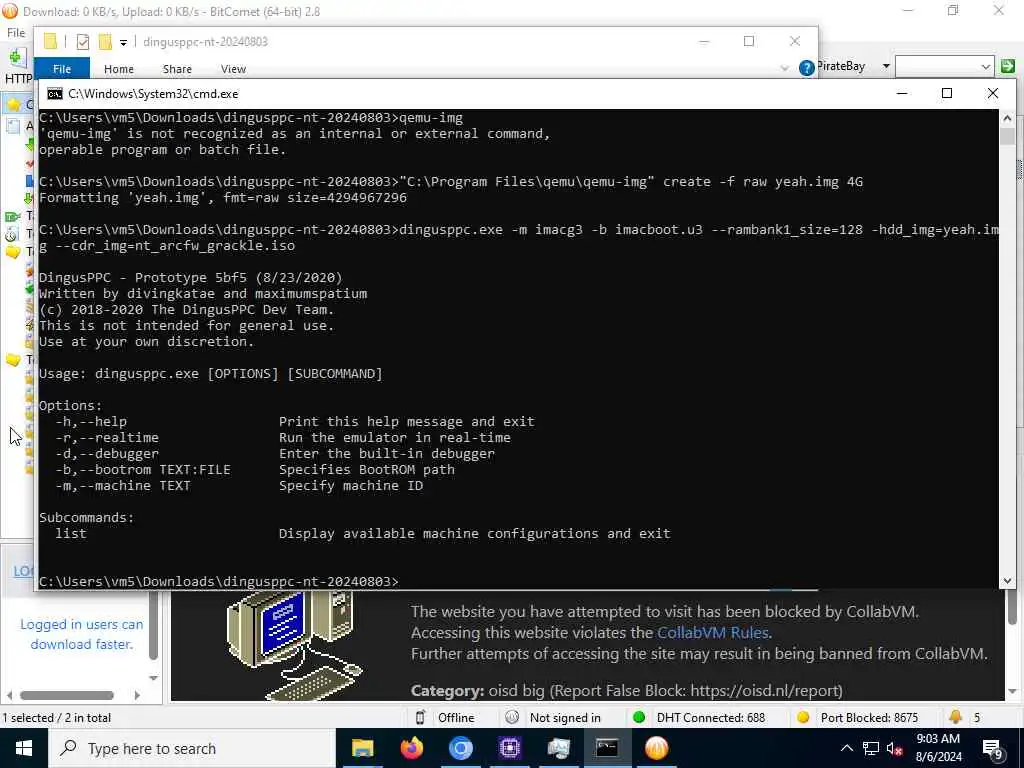Viewport: 1024px width, 768px height.
Task: Click the taskbar search box
Action: (x=193, y=748)
